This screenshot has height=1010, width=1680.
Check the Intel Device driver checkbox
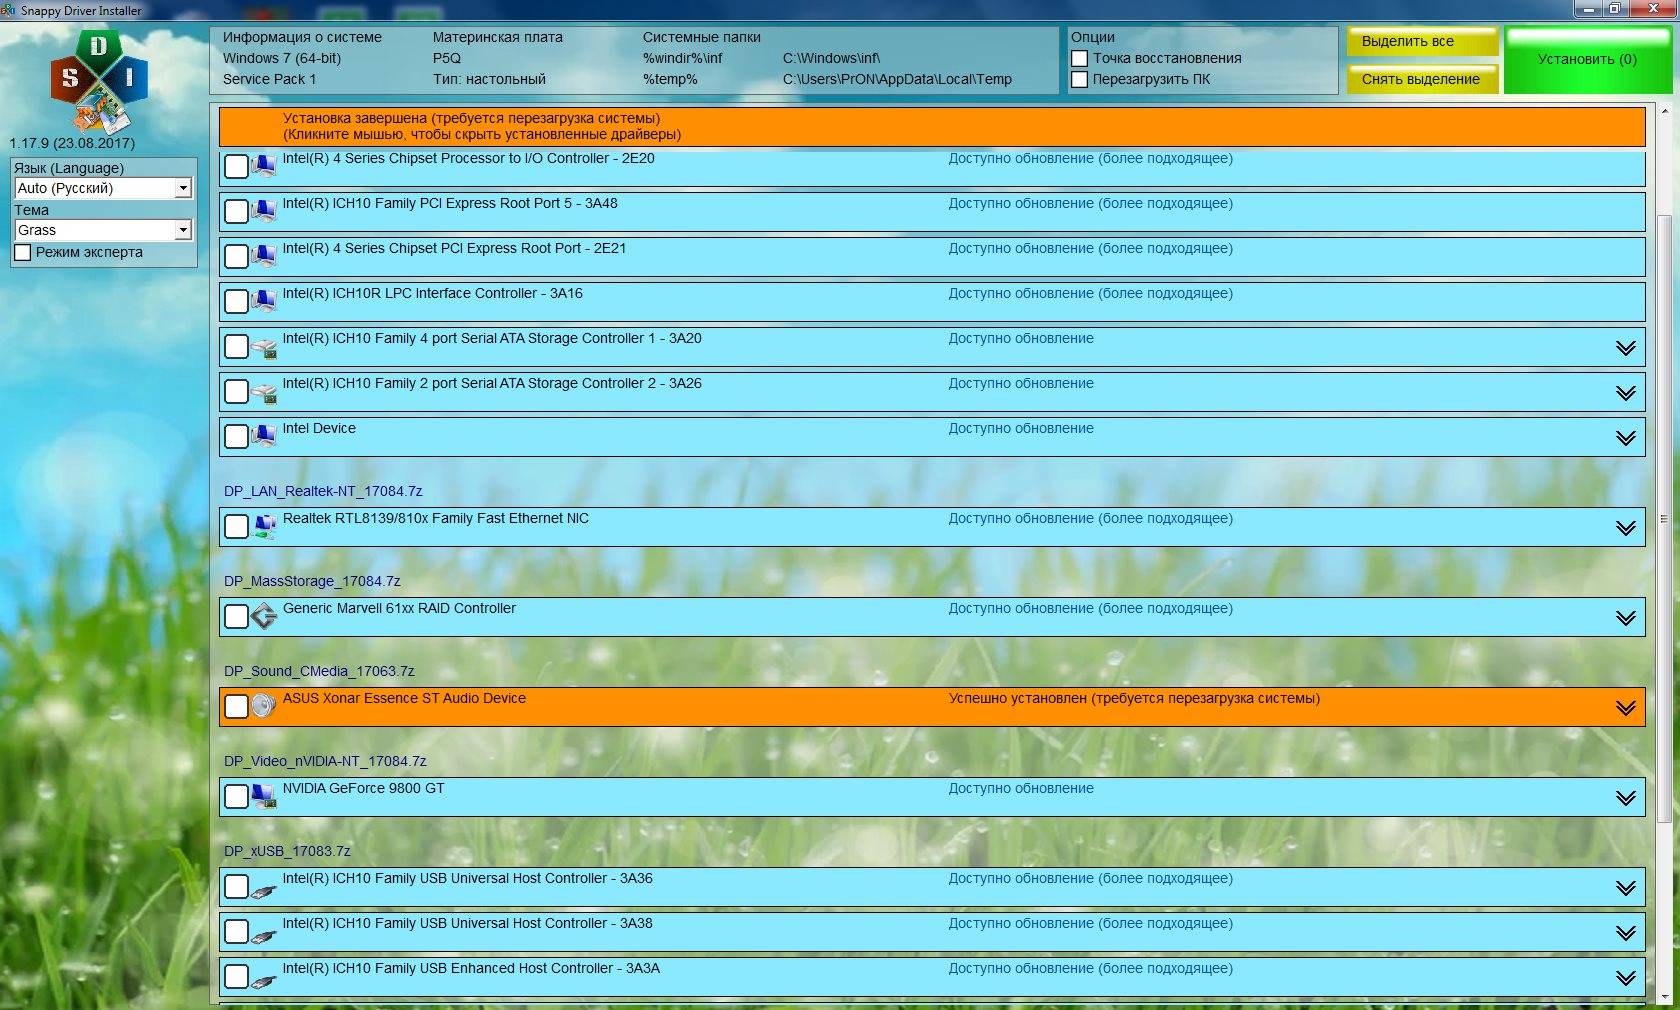pos(236,436)
